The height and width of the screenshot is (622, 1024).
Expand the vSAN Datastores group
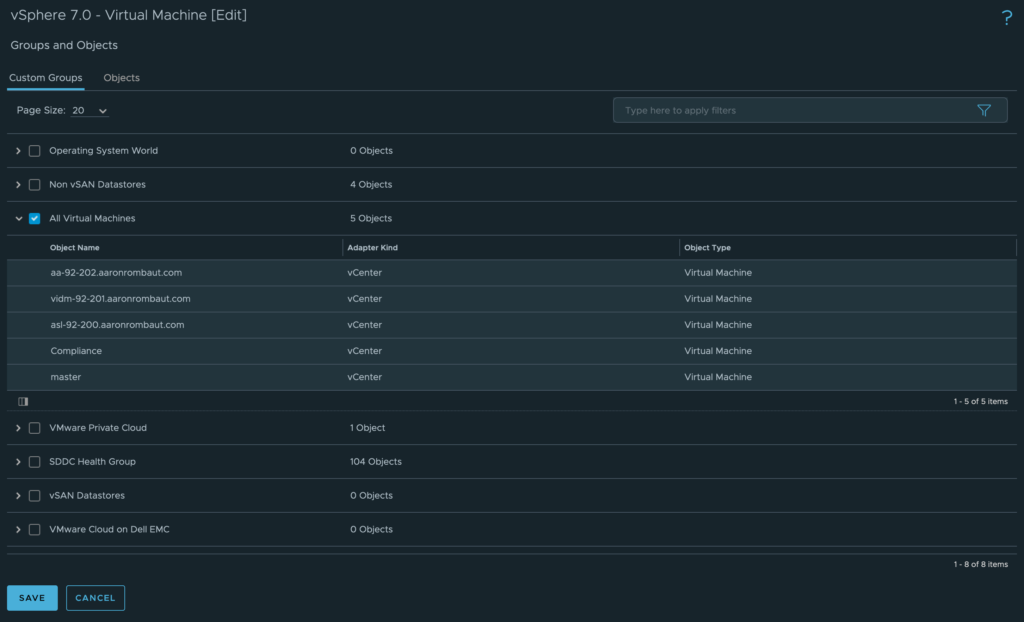click(18, 496)
